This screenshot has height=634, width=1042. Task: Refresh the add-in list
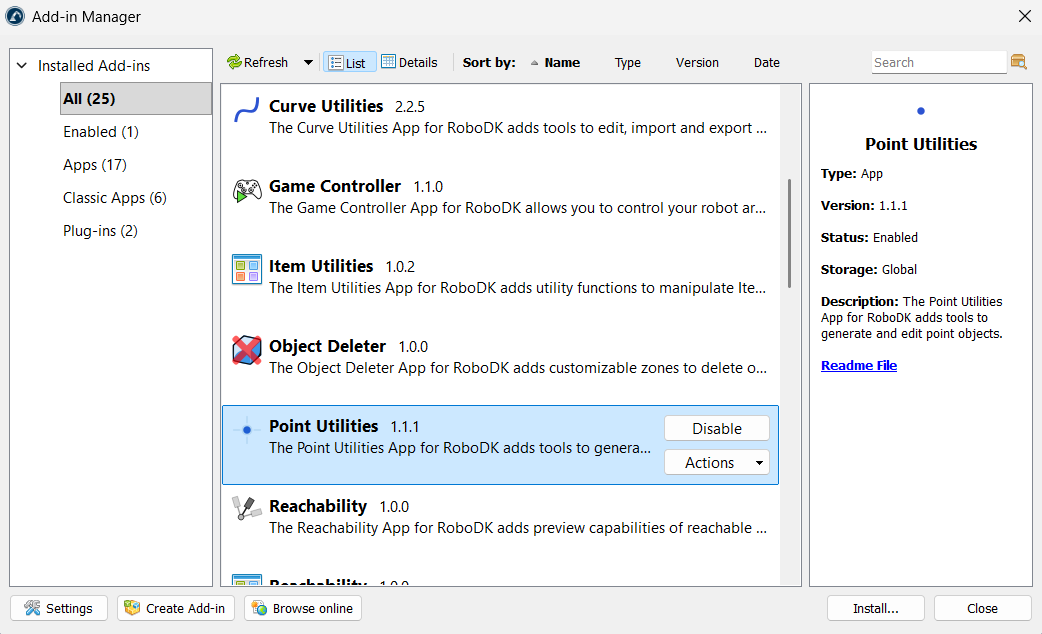(x=258, y=62)
